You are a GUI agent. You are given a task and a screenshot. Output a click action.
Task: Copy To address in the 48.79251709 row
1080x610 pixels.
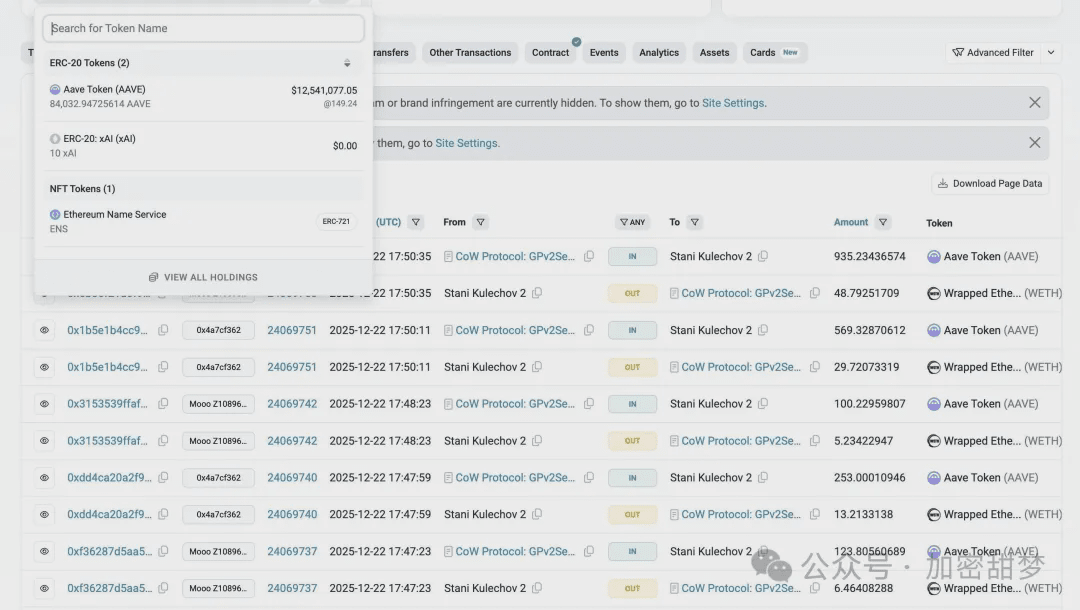[815, 293]
